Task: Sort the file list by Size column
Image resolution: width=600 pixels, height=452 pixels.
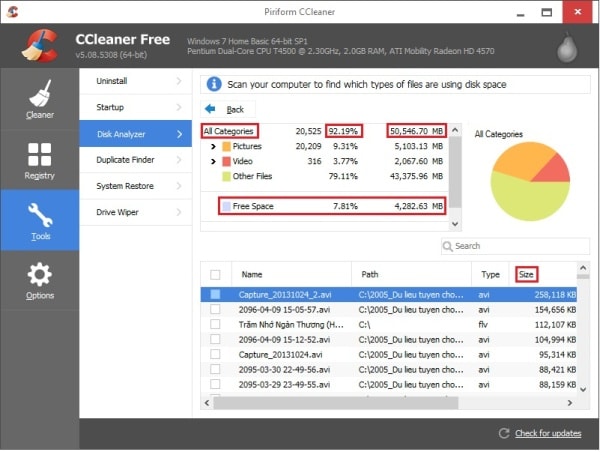Action: (x=527, y=273)
